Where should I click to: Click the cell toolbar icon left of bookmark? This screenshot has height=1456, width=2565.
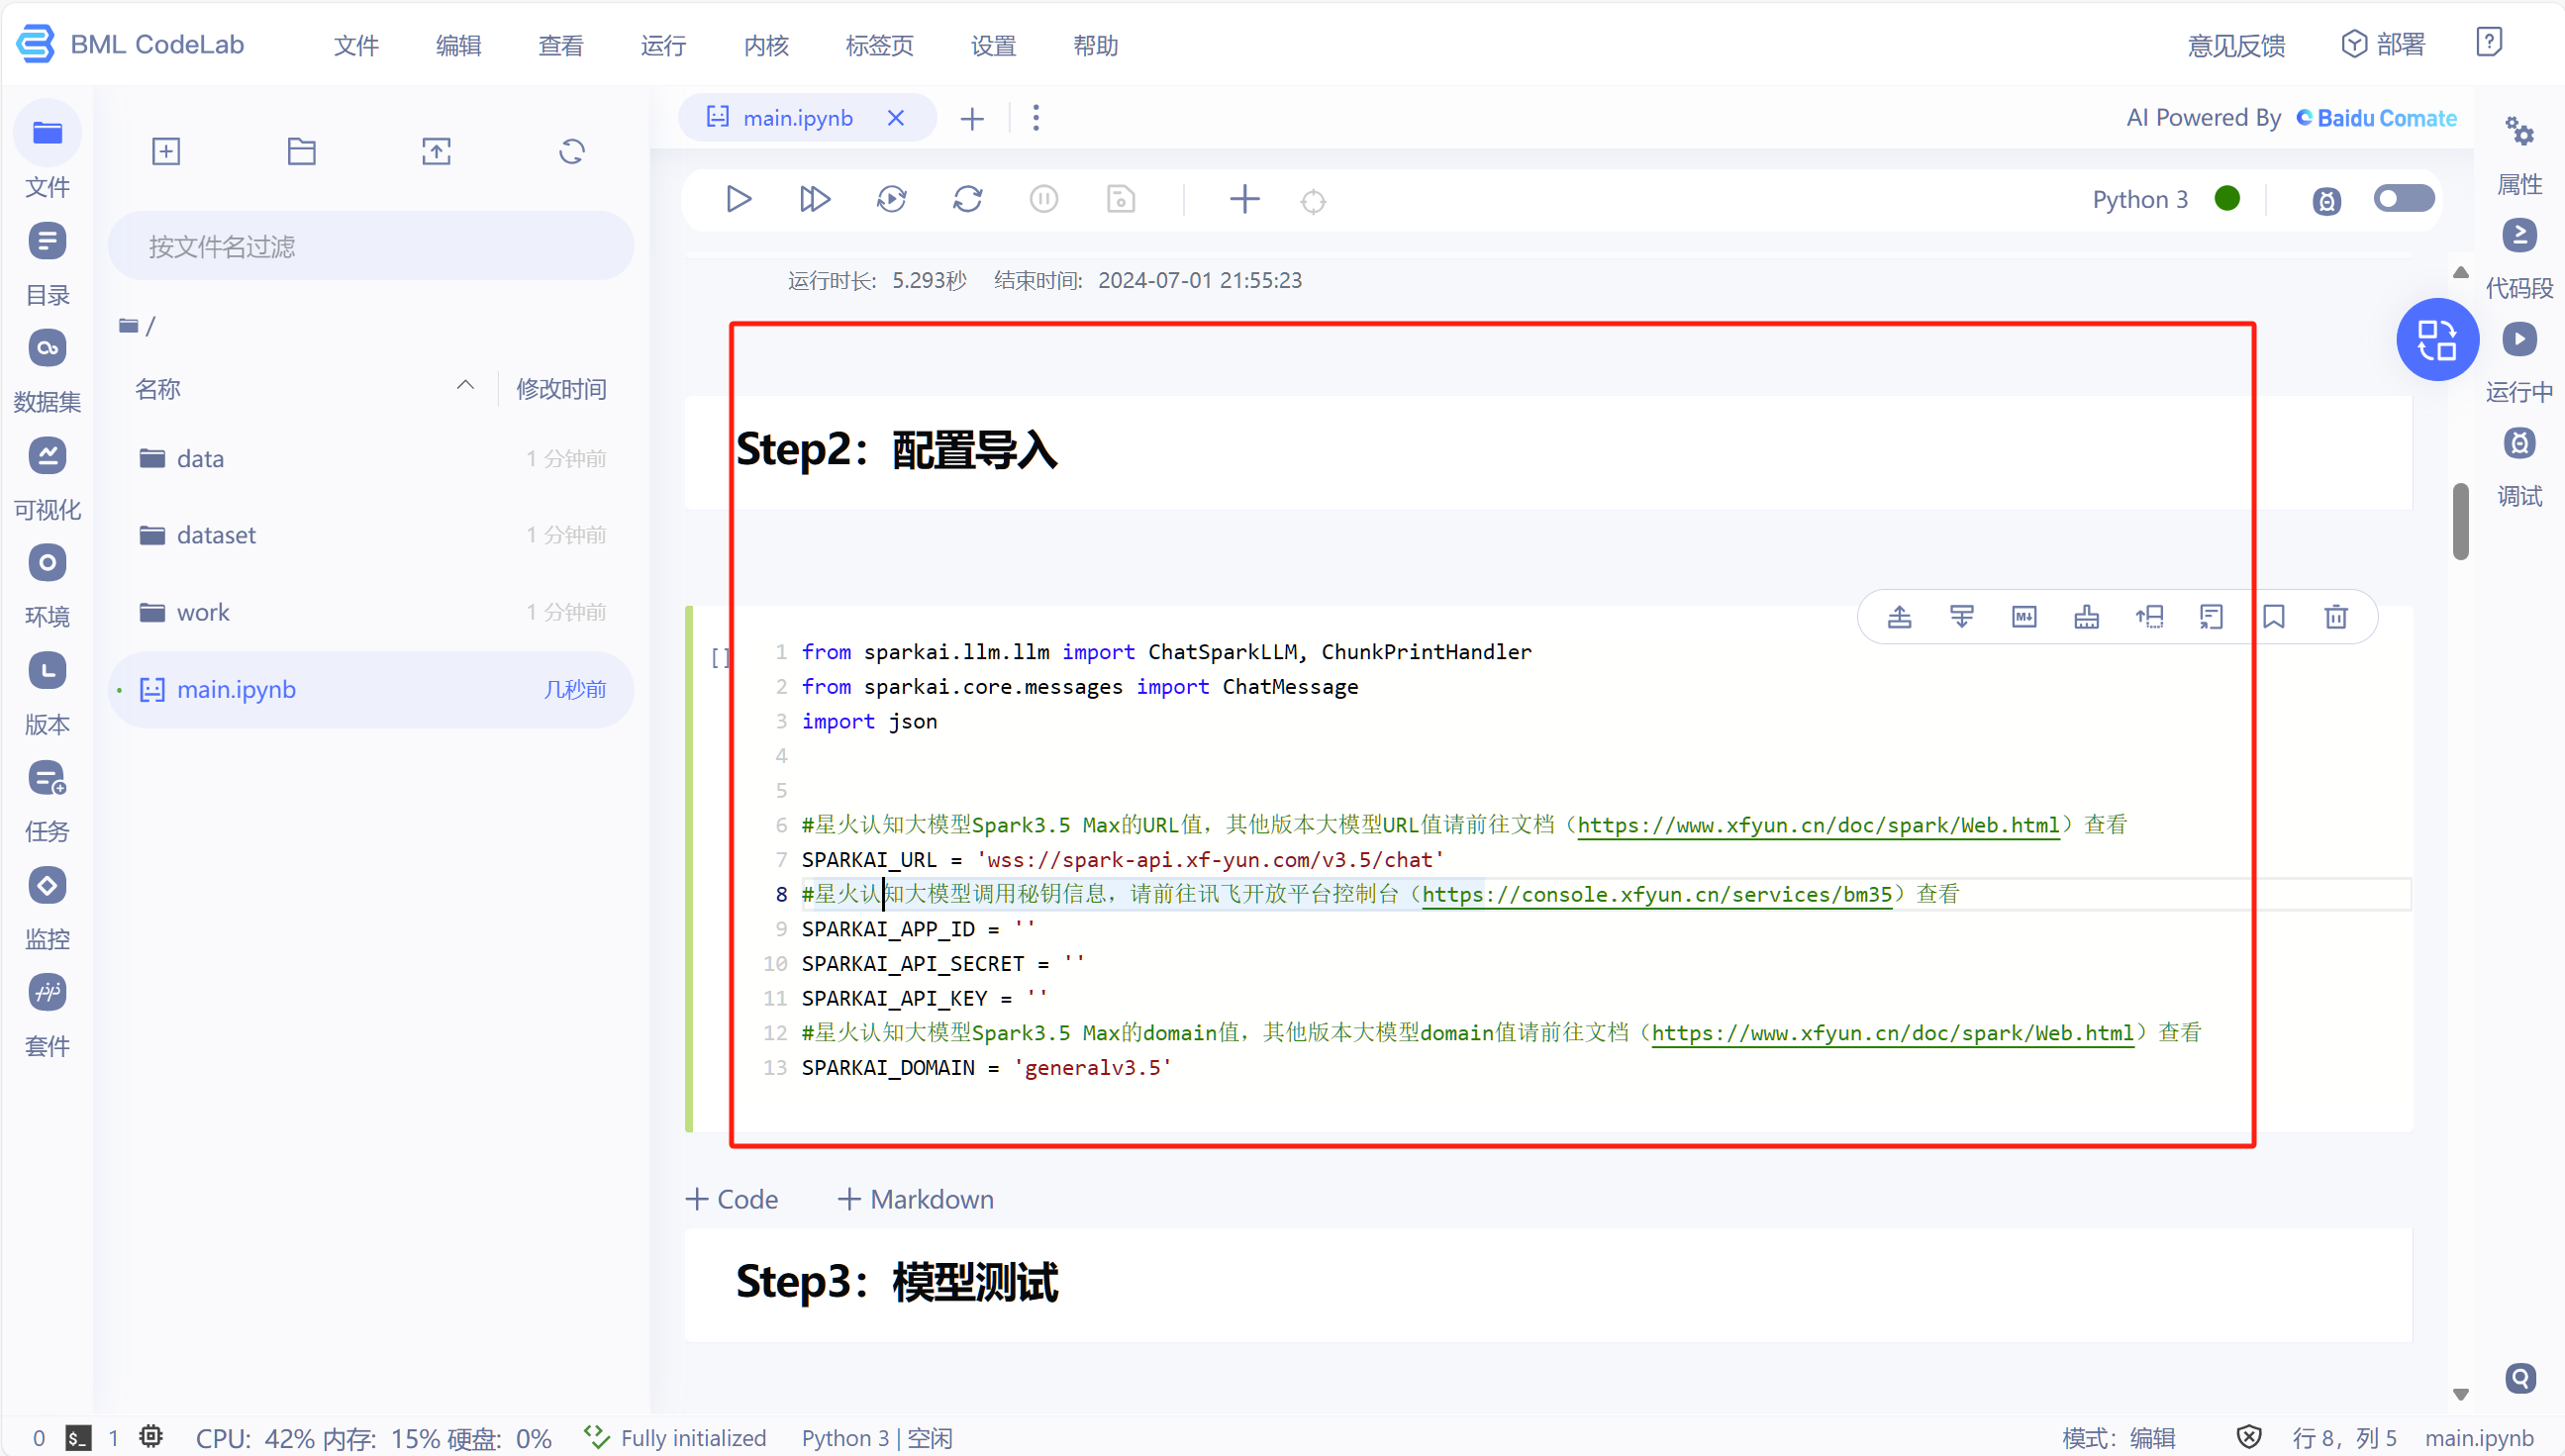pyautogui.click(x=2211, y=617)
